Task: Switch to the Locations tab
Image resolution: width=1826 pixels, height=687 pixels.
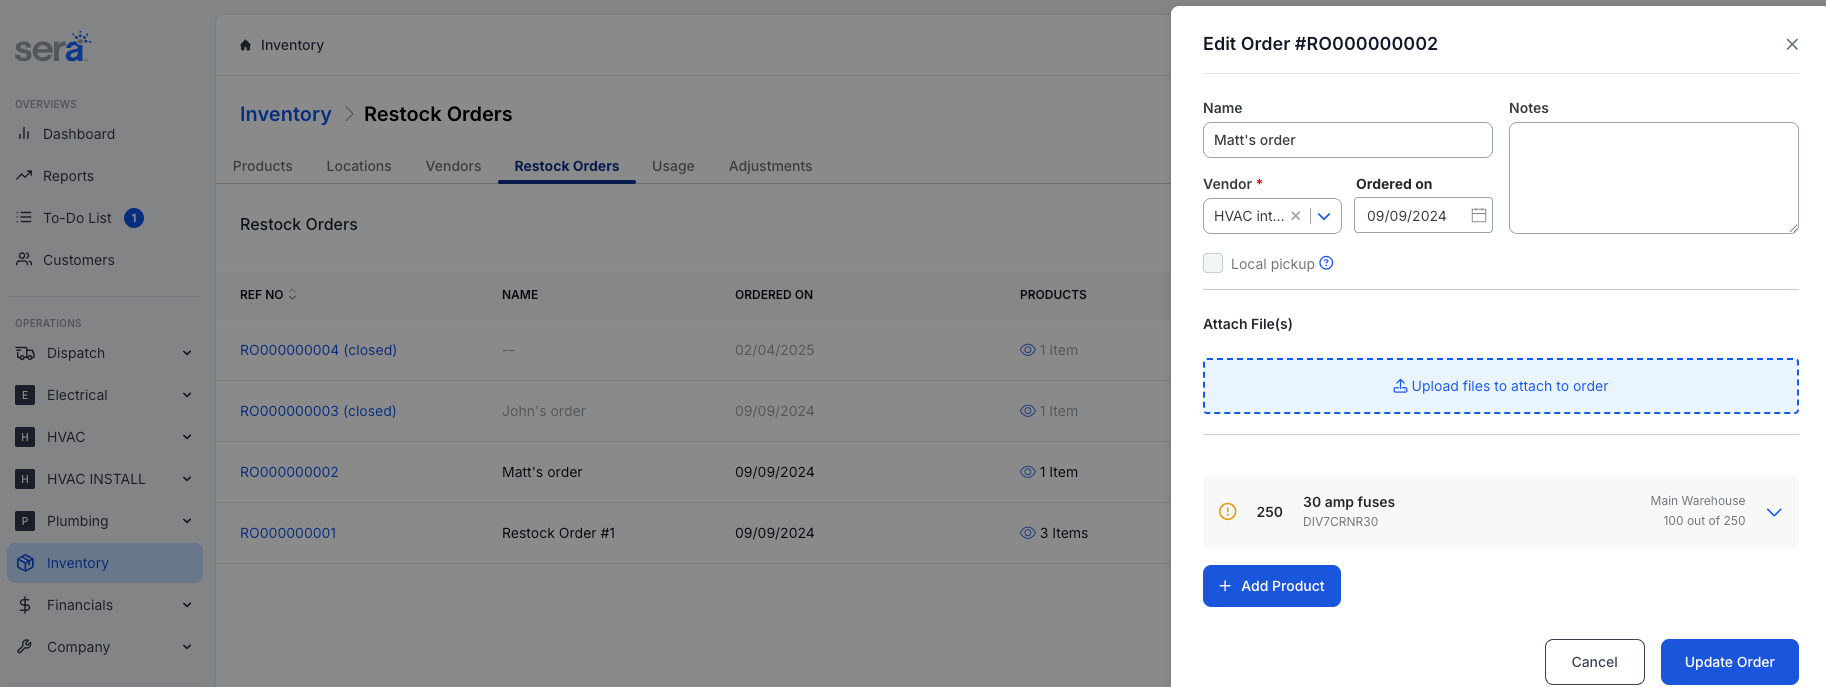Action: coord(359,166)
